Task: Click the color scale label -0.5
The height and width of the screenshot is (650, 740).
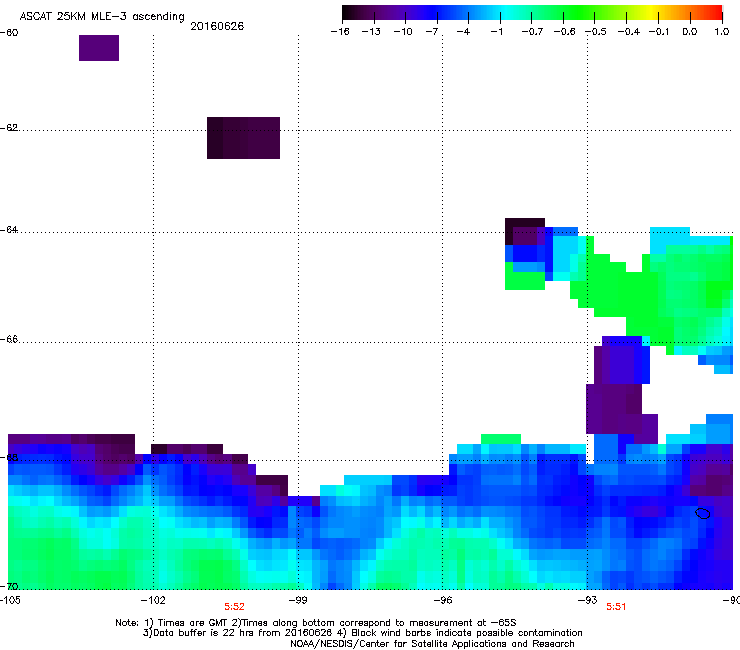Action: coord(596,32)
